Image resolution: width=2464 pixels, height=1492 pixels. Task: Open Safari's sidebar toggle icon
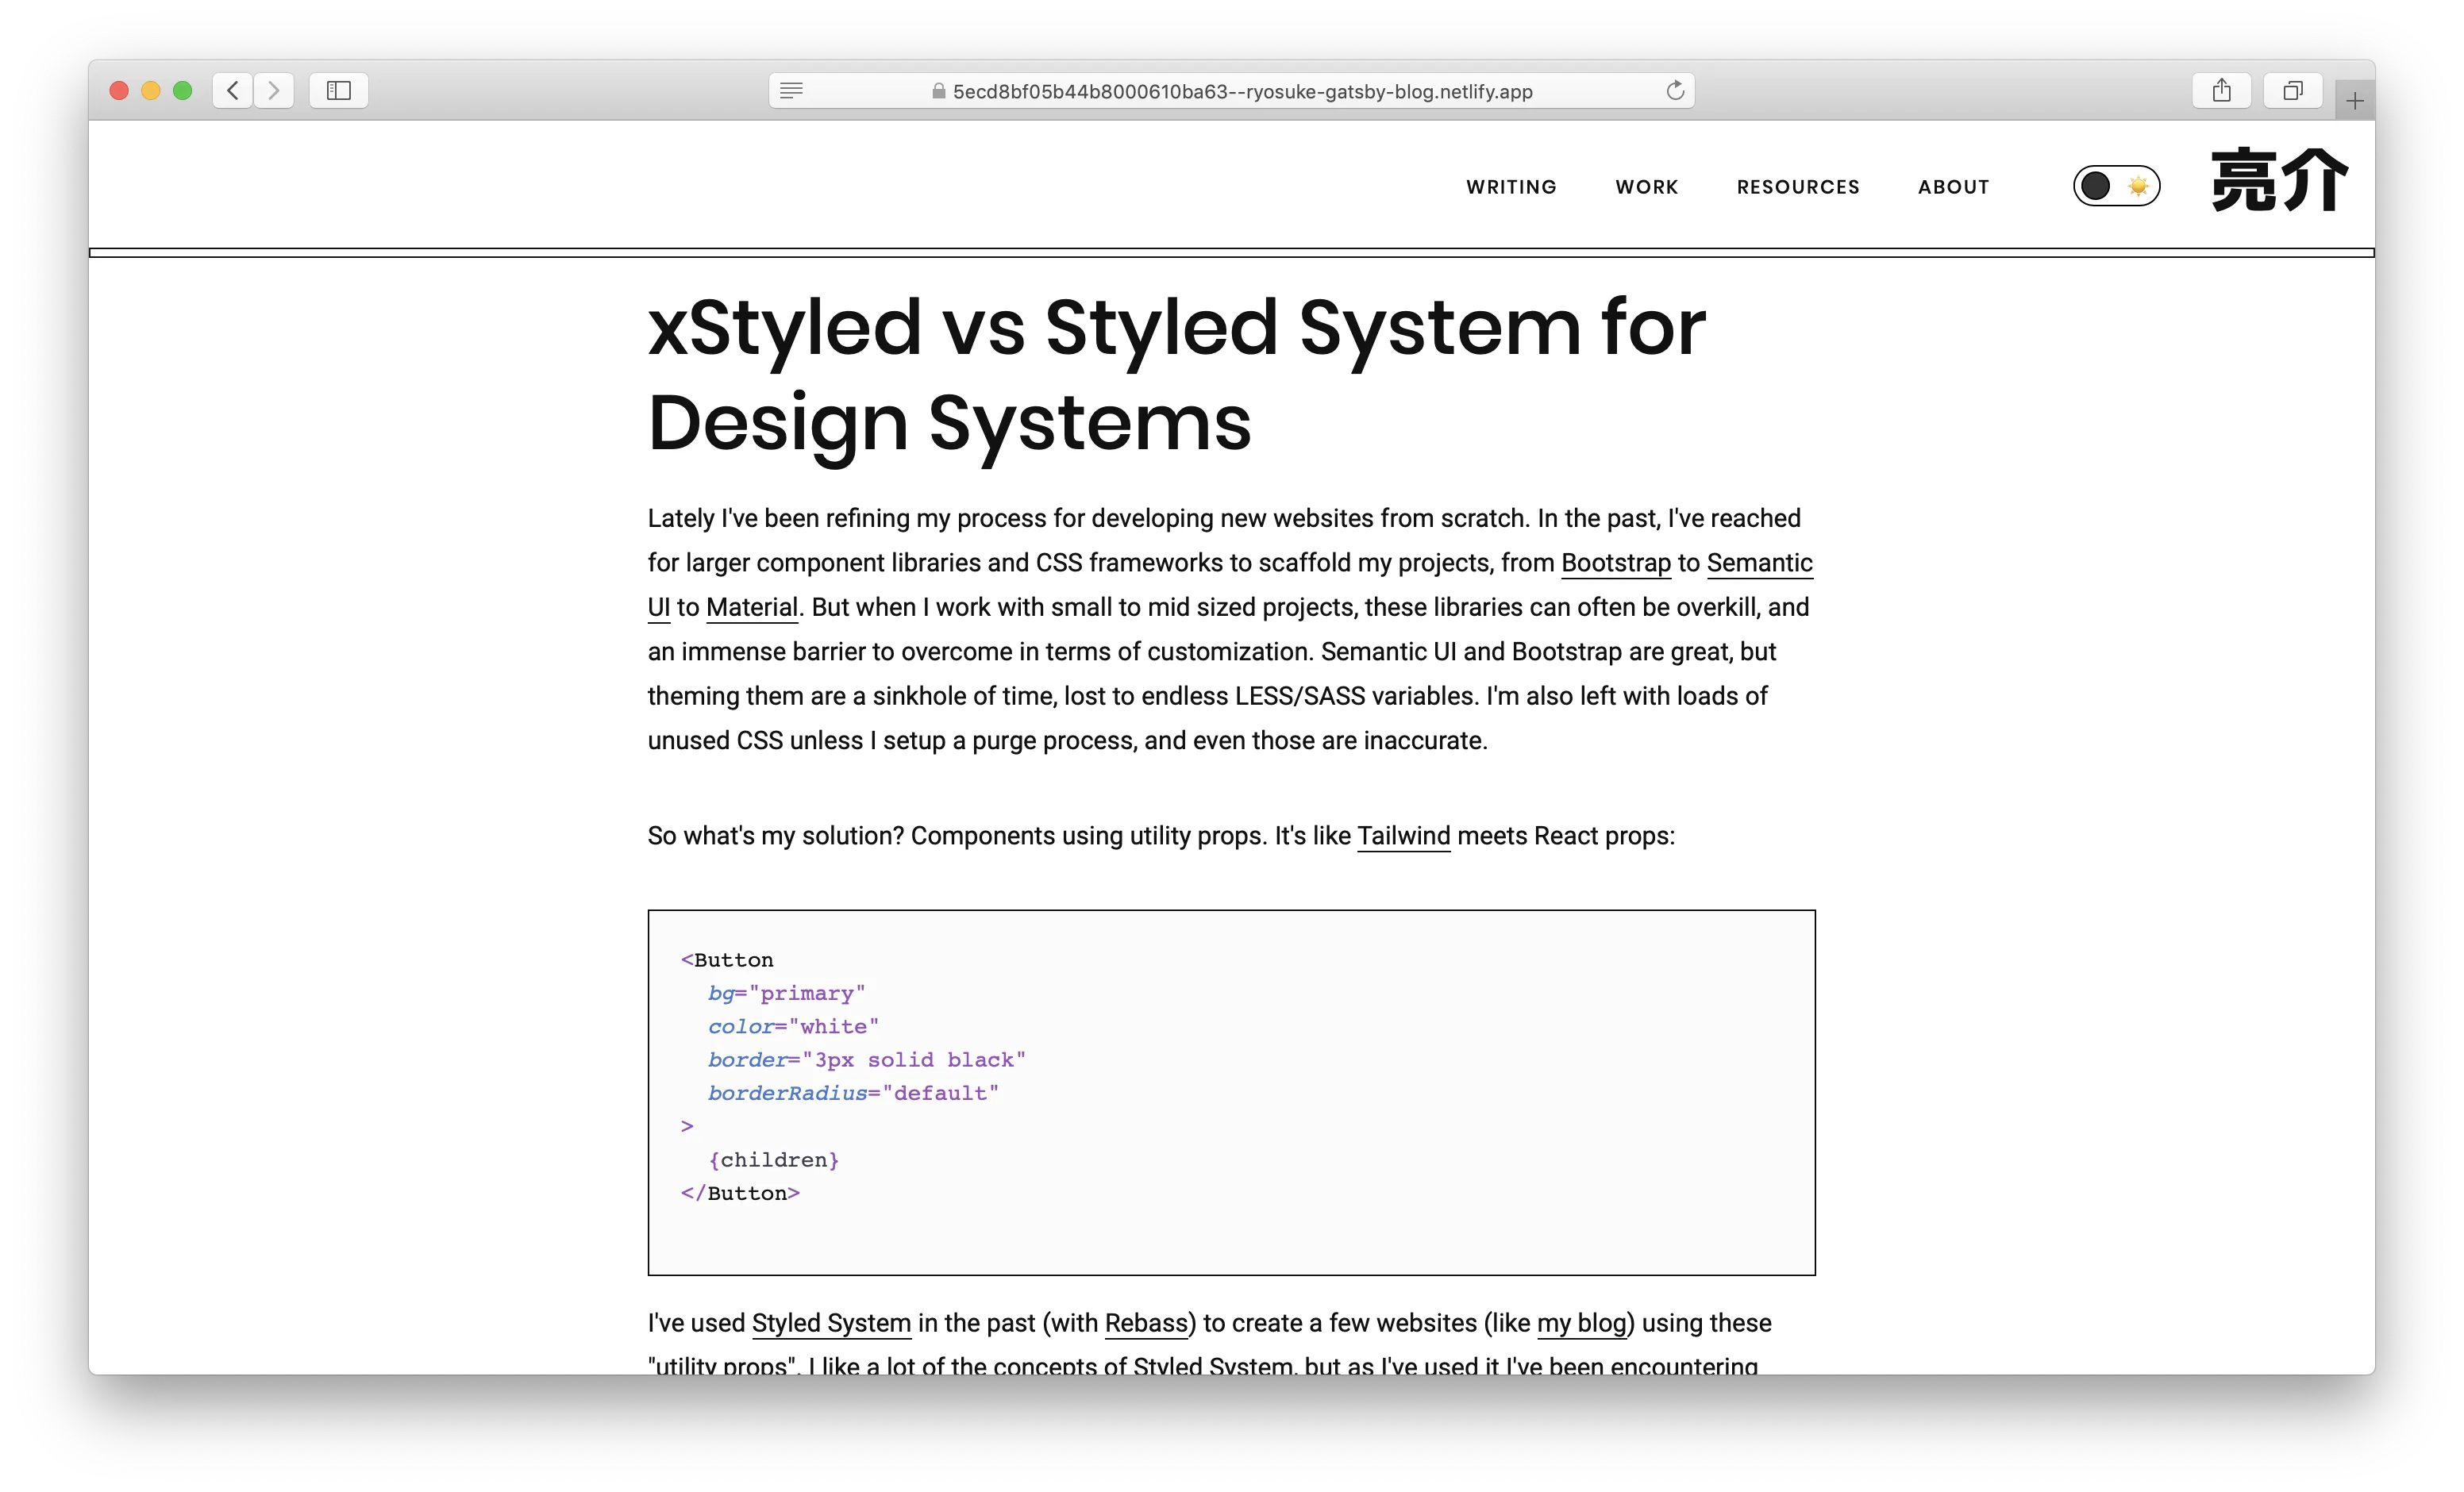(x=338, y=90)
